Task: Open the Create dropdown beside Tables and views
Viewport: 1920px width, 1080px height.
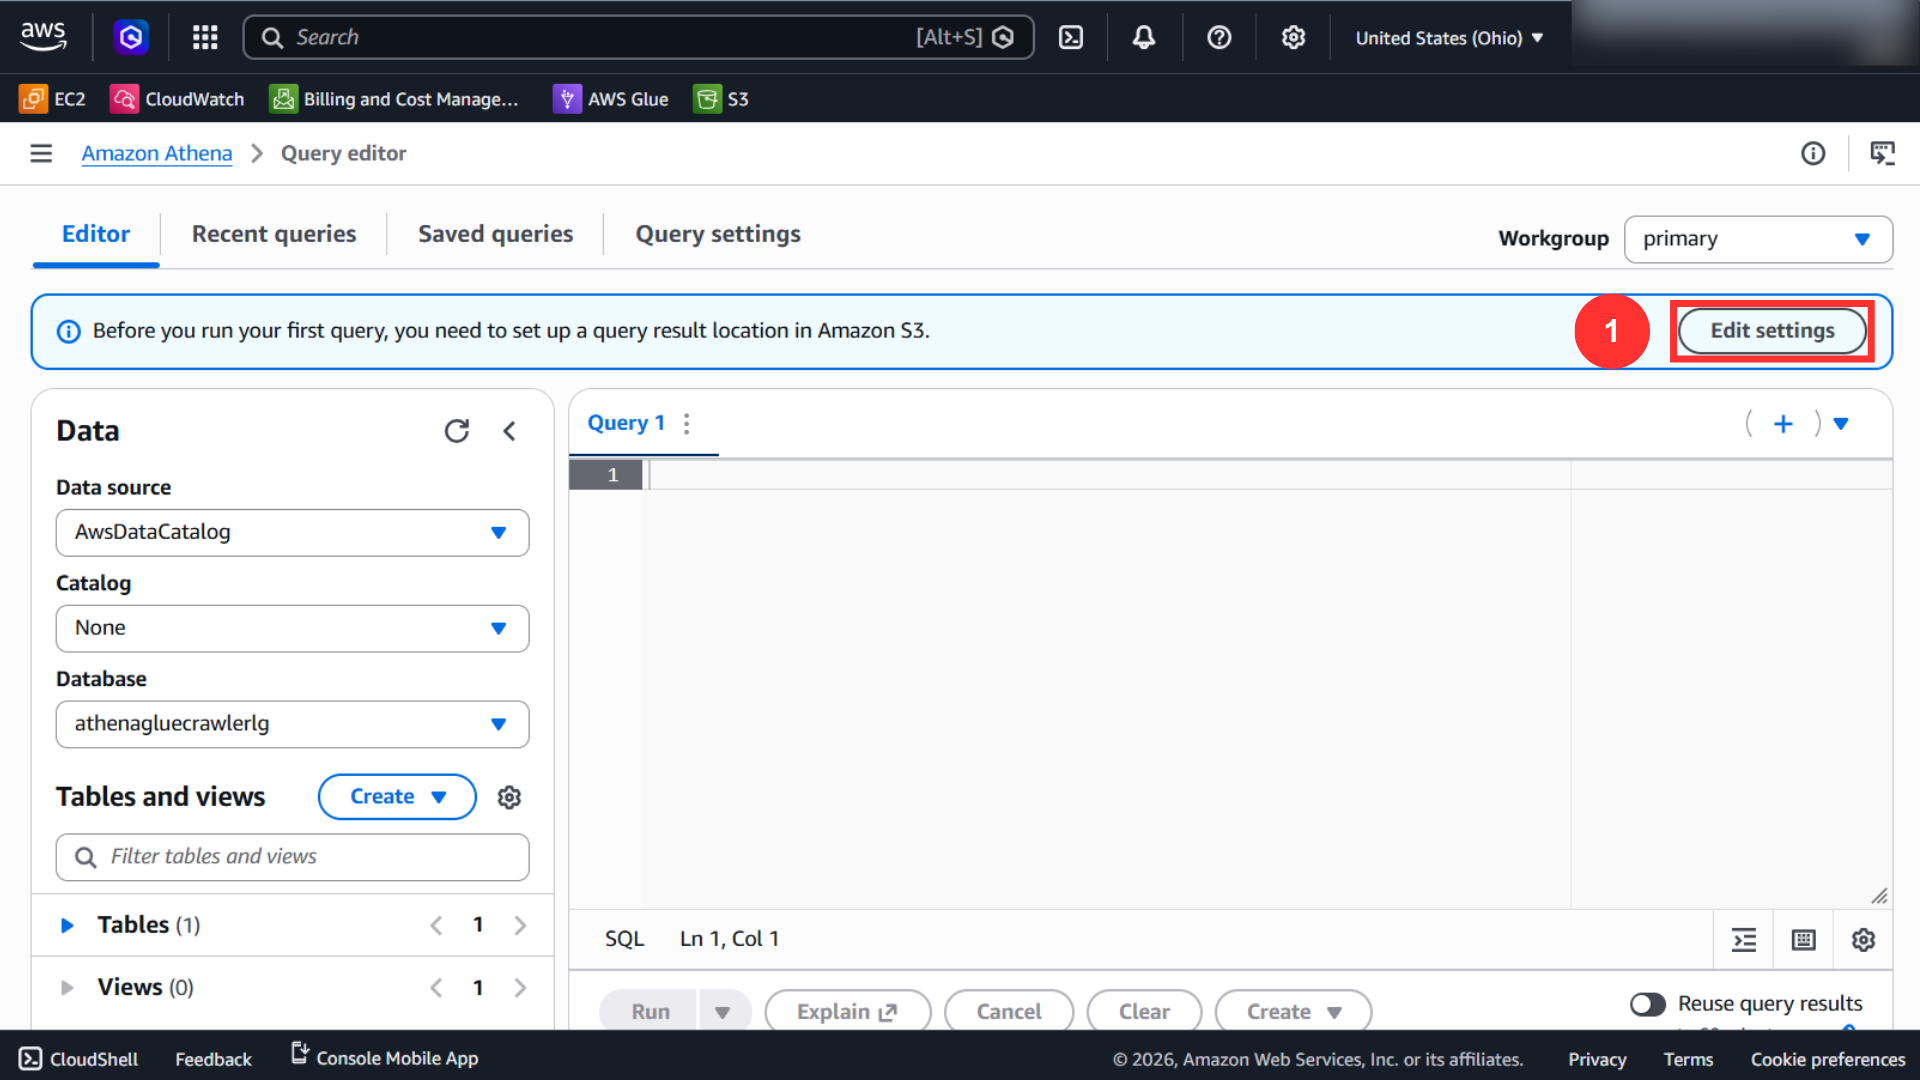Action: tap(397, 797)
